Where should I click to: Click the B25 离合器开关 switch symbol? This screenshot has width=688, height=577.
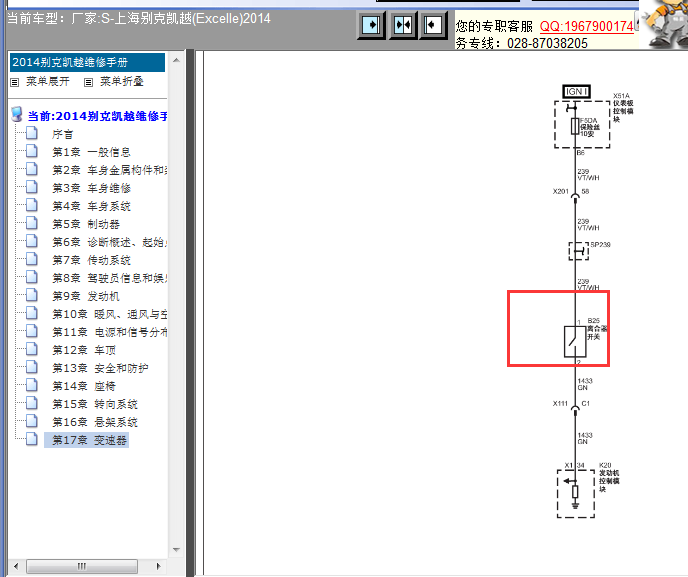point(575,341)
